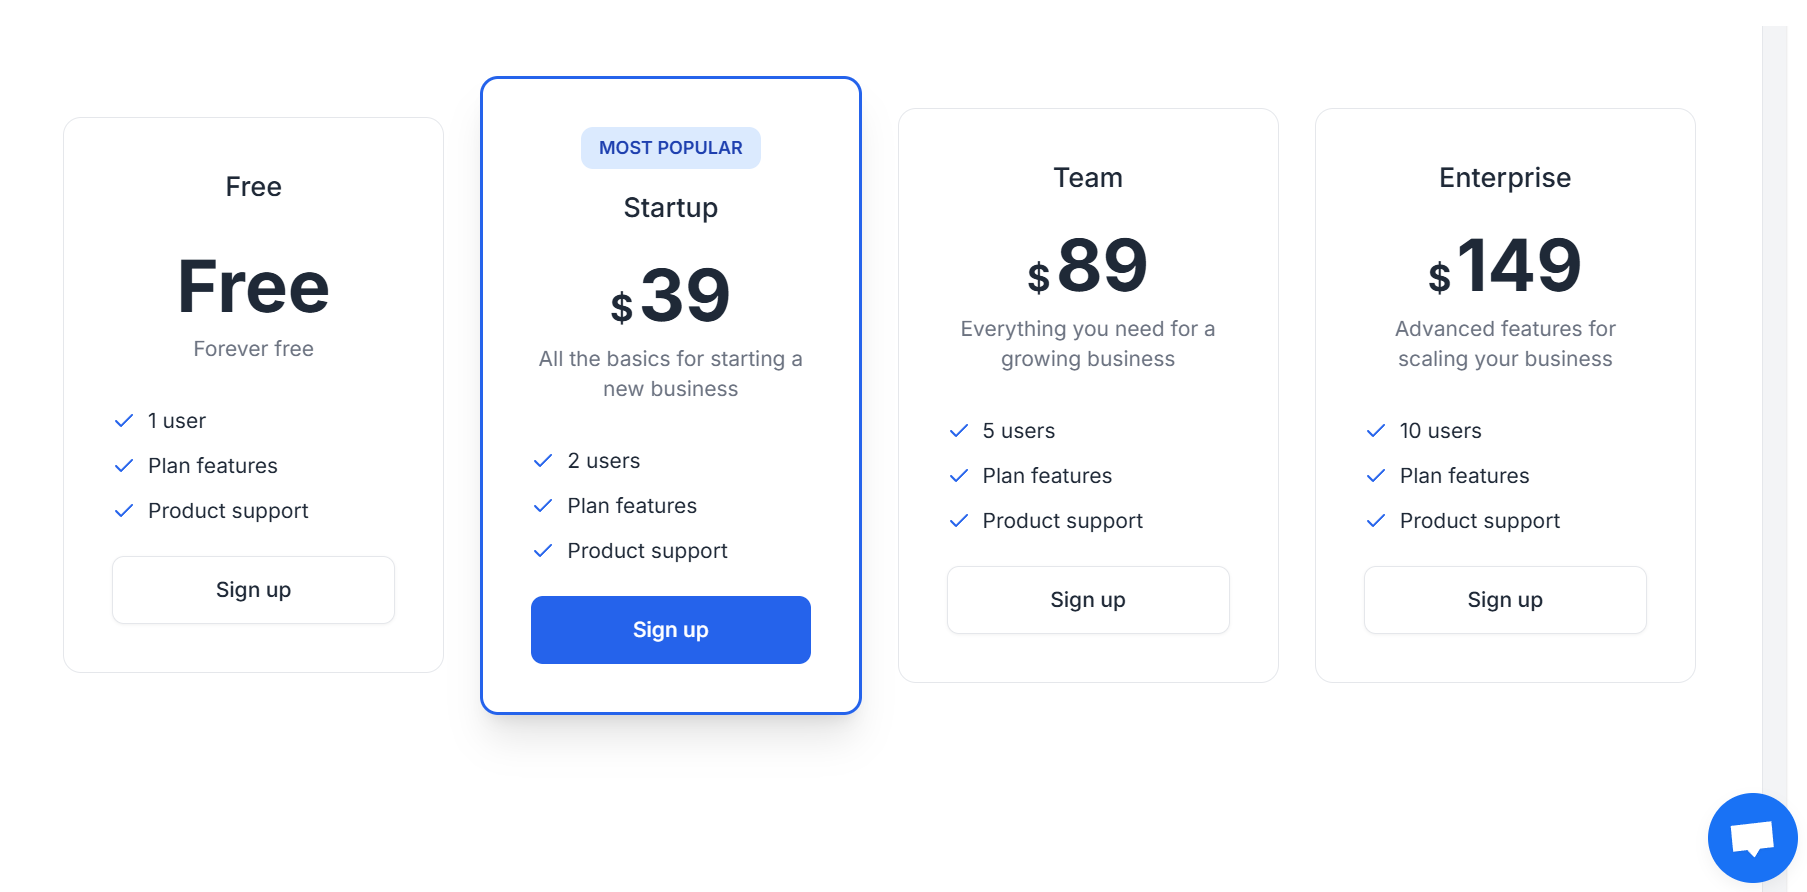This screenshot has width=1807, height=892.
Task: Click the Enterprise plan heading
Action: [1504, 177]
